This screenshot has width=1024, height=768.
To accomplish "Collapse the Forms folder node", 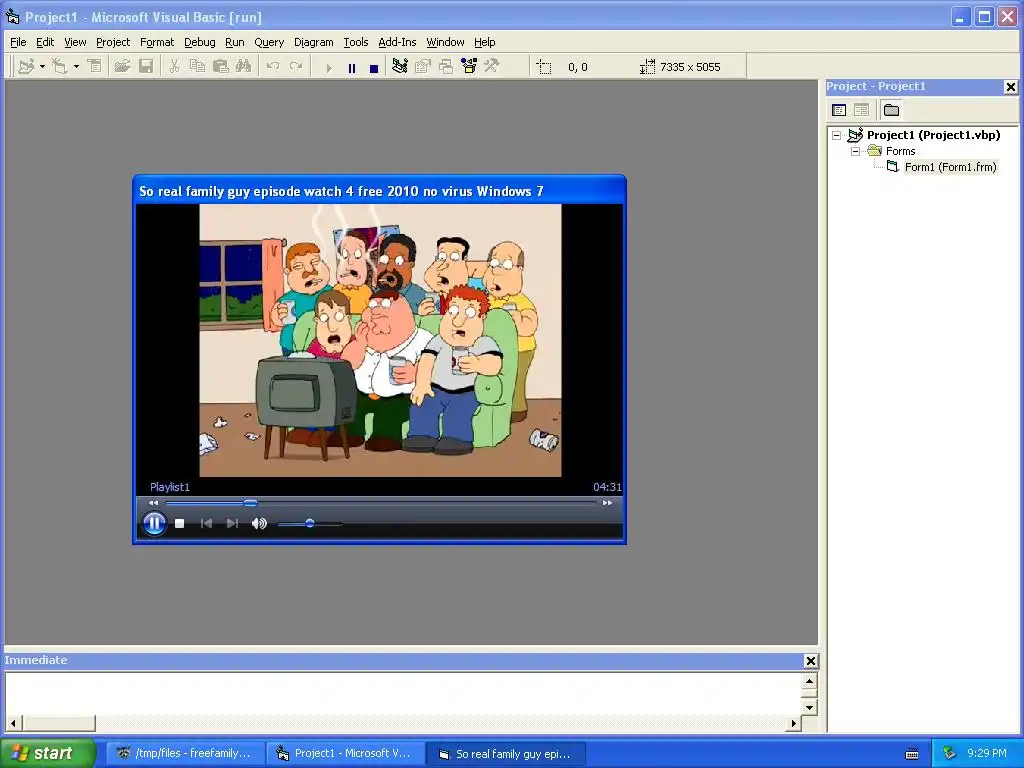I will [x=856, y=152].
